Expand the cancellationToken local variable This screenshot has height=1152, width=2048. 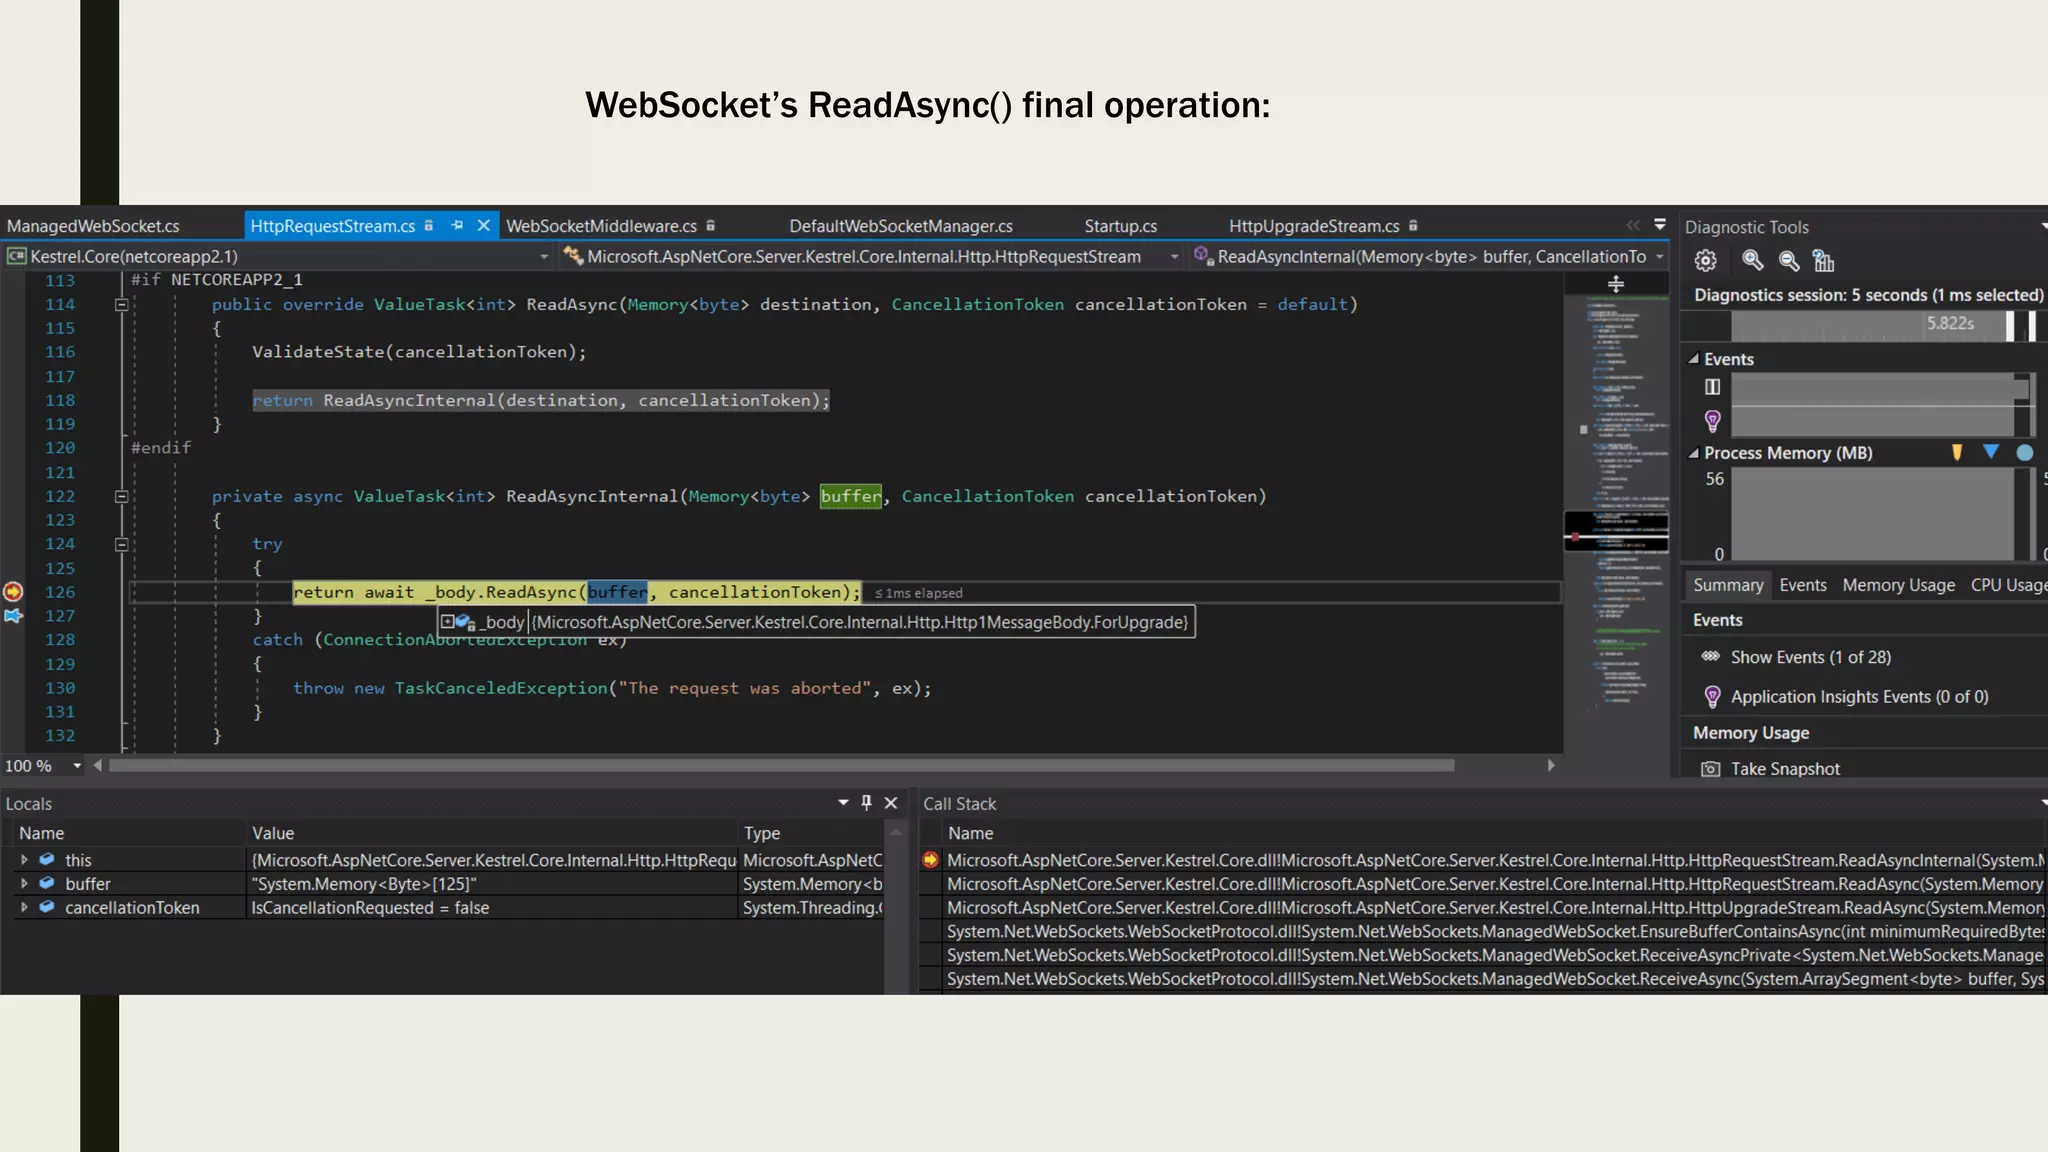(x=24, y=907)
